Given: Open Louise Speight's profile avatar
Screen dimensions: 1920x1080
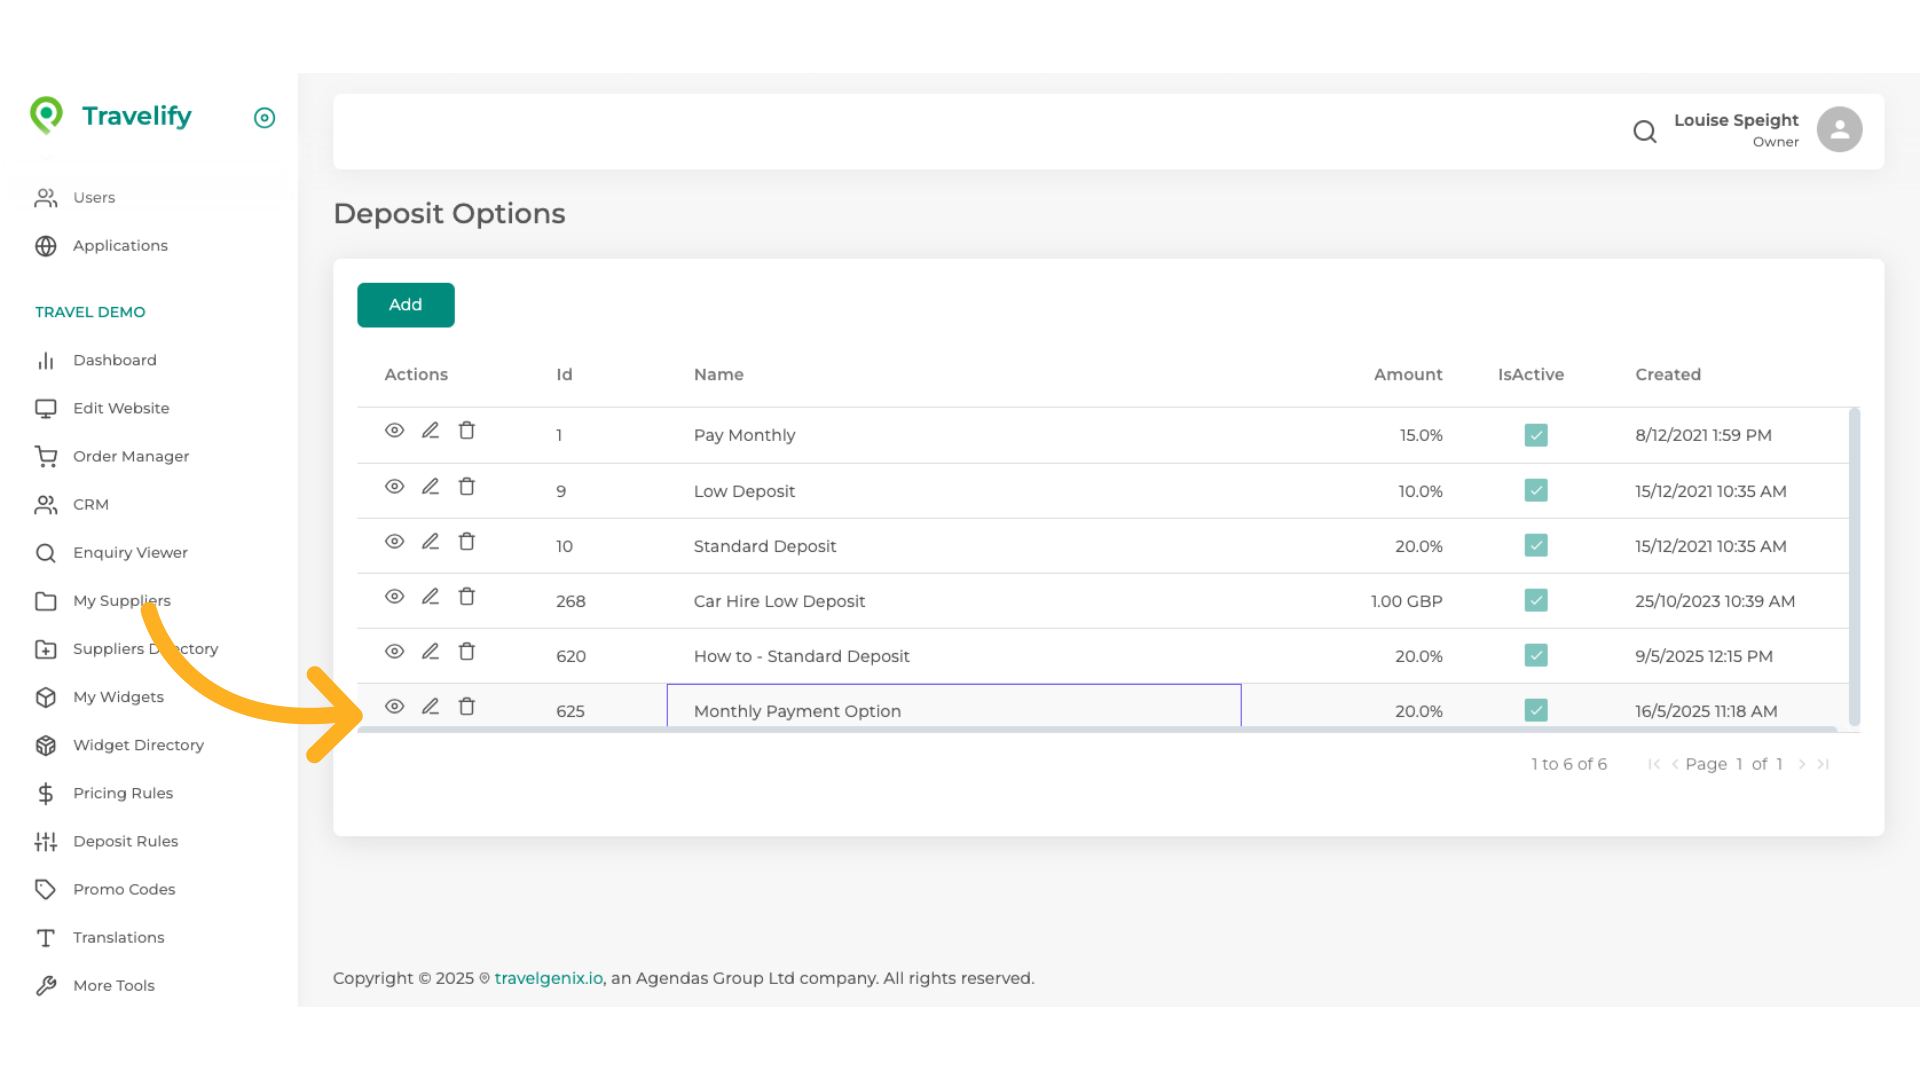Looking at the screenshot, I should pyautogui.click(x=1839, y=129).
